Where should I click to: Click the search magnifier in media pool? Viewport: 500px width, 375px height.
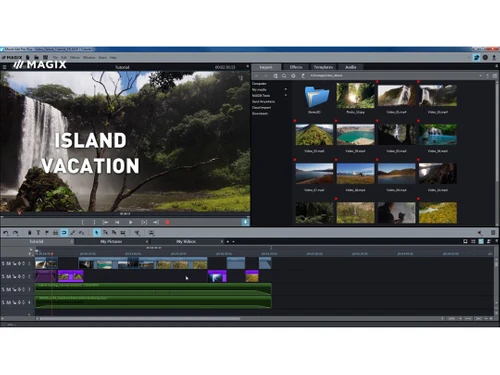284,76
